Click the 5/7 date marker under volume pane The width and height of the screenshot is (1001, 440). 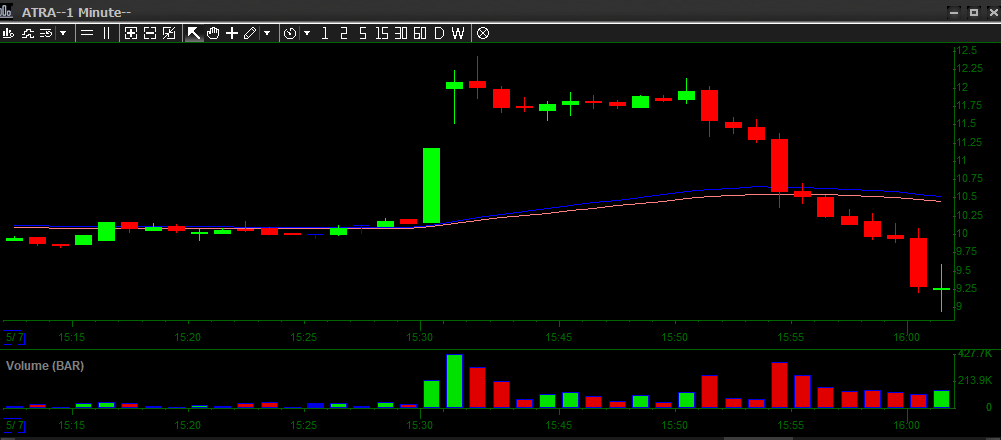[x=13, y=425]
